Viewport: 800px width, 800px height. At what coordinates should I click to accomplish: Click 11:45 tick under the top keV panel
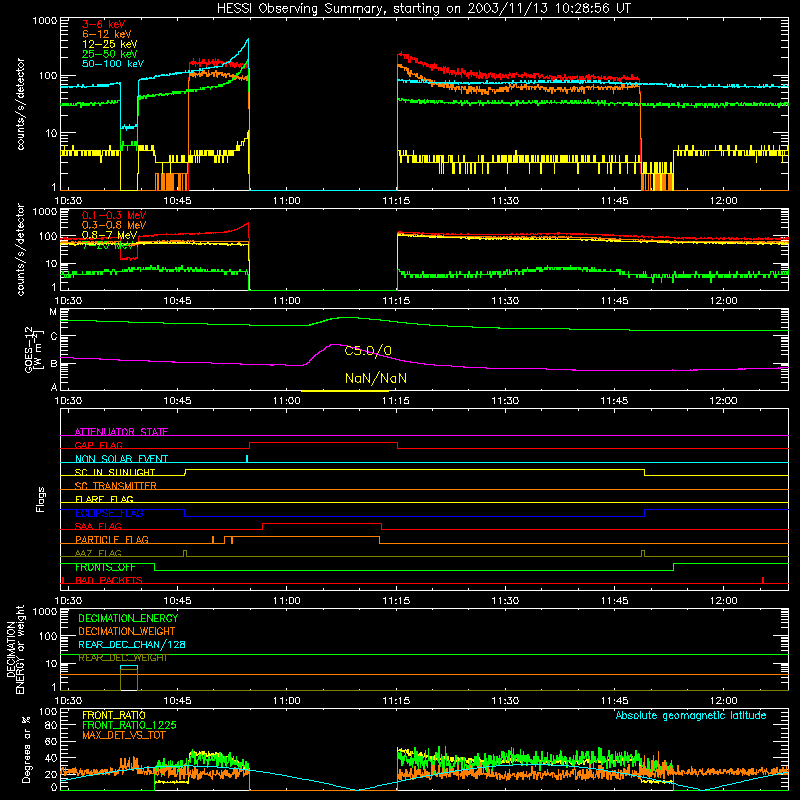(614, 201)
